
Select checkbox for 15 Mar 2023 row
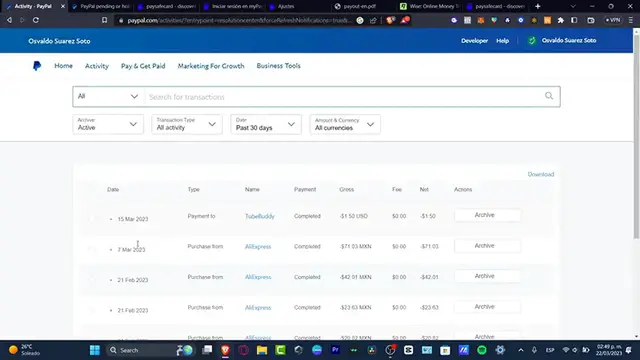pyautogui.click(x=91, y=219)
